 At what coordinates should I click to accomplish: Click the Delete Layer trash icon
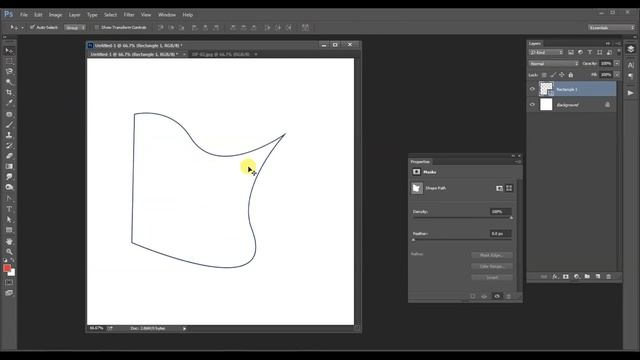tap(609, 276)
